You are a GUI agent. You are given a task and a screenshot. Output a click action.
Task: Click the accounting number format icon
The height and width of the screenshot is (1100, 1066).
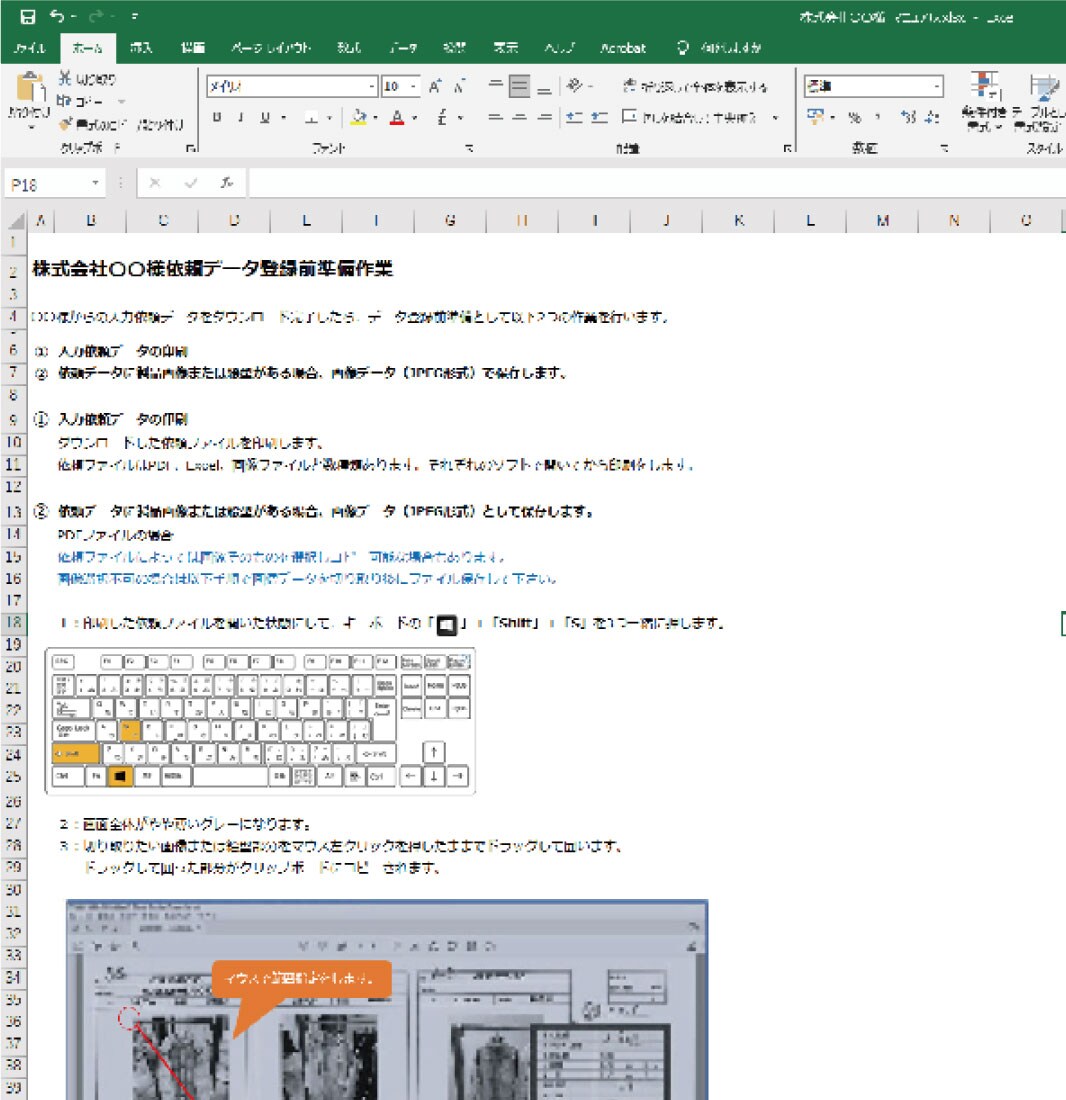pyautogui.click(x=815, y=116)
